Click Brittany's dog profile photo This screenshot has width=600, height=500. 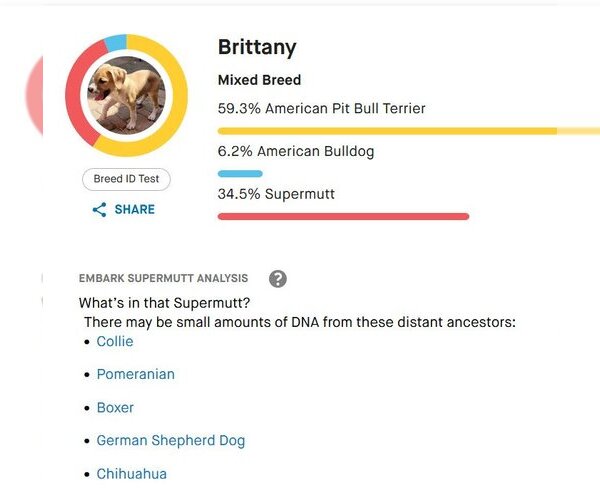127,95
